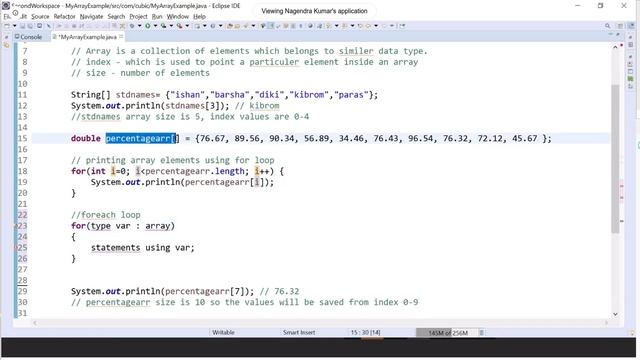This screenshot has width=640, height=360.
Task: Click the New Java Package icon
Action: 197,26
